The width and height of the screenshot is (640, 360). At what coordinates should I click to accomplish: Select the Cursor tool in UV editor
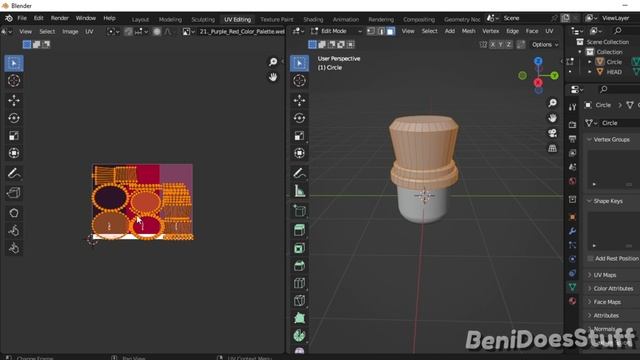point(14,81)
